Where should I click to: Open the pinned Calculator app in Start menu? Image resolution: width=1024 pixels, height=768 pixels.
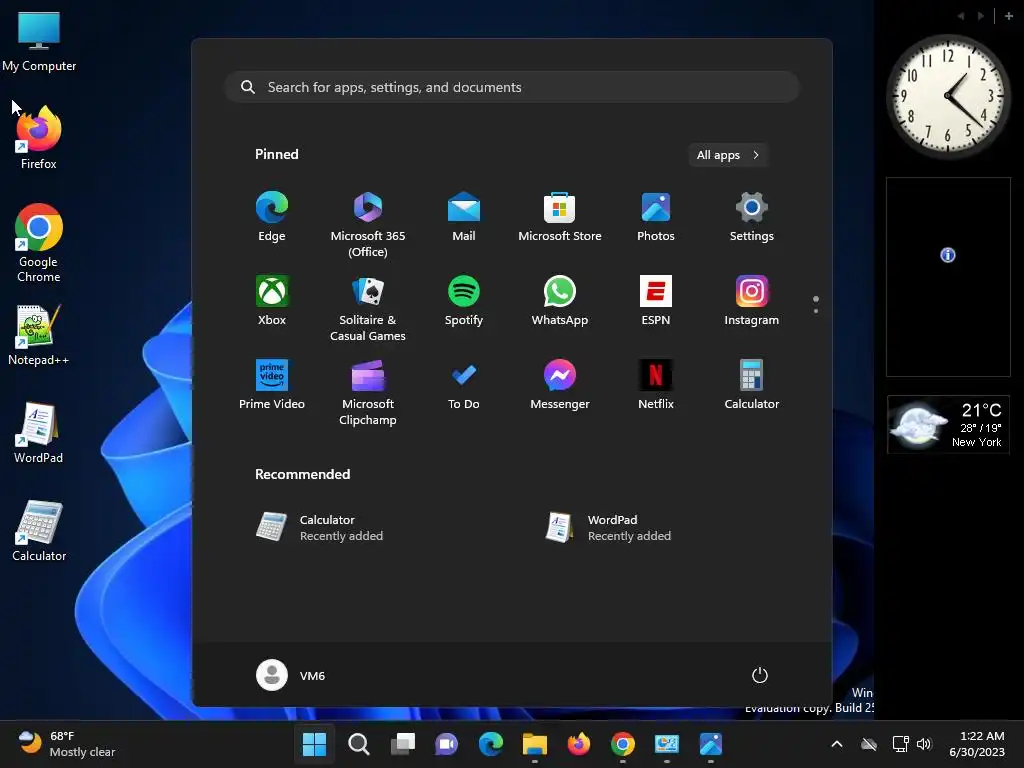pos(752,385)
